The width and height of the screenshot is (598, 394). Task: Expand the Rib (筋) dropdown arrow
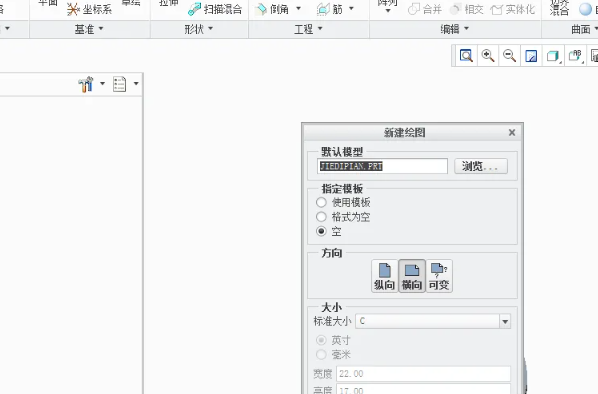click(351, 8)
